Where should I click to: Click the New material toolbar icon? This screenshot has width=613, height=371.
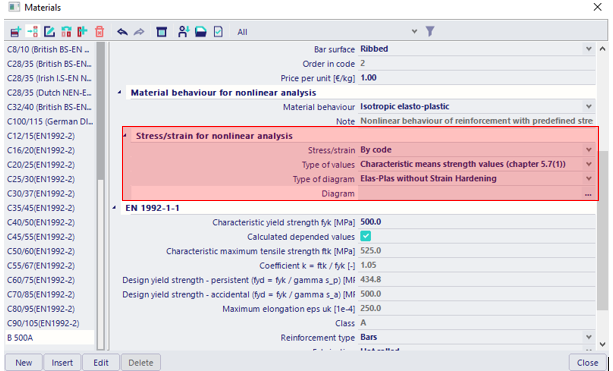coord(15,32)
